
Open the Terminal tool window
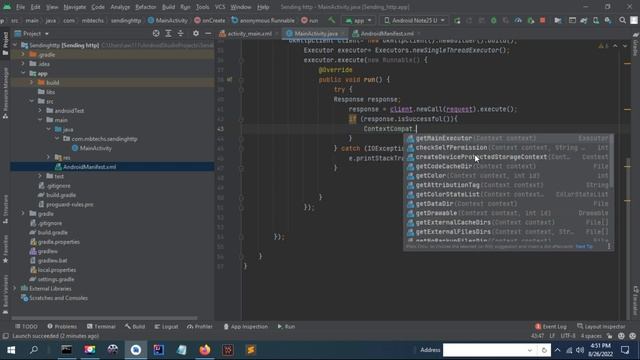101,327
